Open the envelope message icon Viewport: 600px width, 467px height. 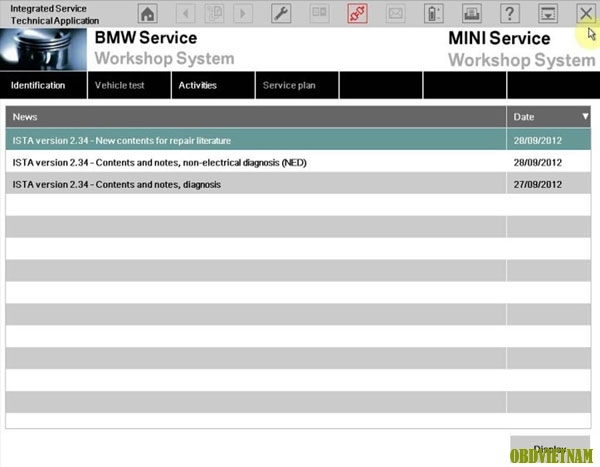pos(395,14)
